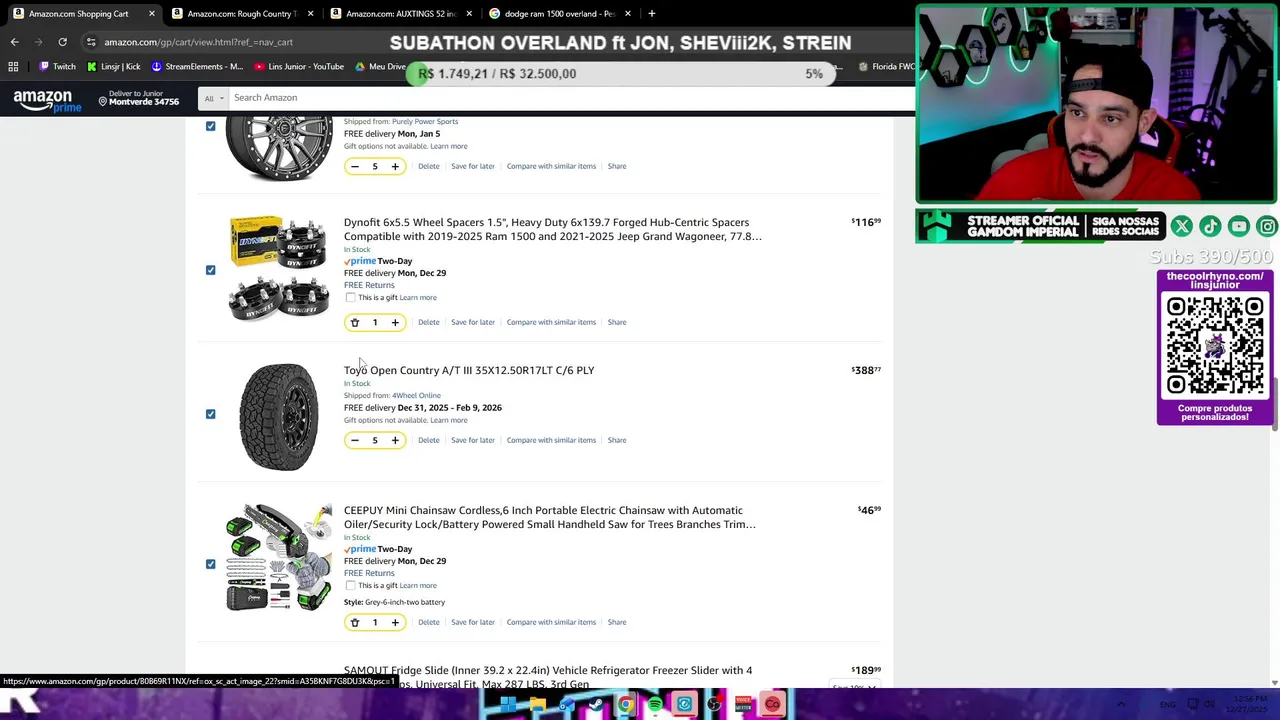Click the FREE Returns link for Dynofit Spacers
Viewport: 1280px width, 720px height.
tap(369, 285)
